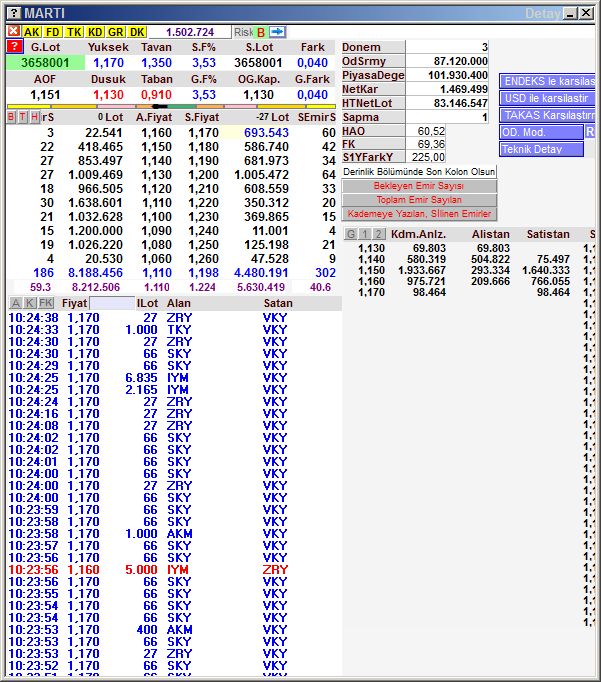
Task: Open the AK yellow toolbar button
Action: coord(31,32)
